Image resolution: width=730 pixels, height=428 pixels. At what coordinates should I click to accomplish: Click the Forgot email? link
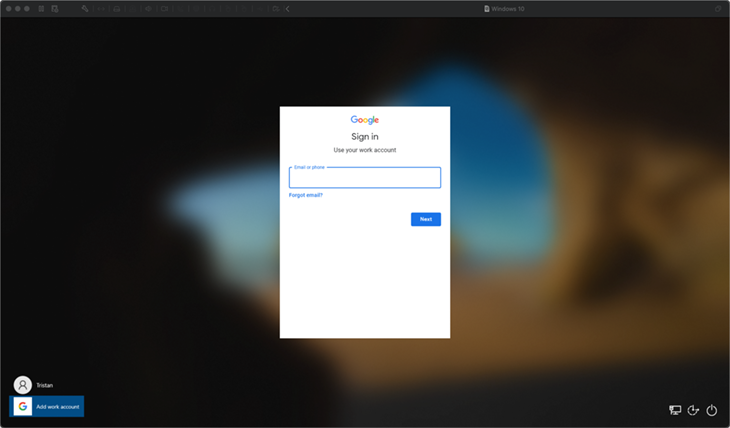(x=306, y=195)
